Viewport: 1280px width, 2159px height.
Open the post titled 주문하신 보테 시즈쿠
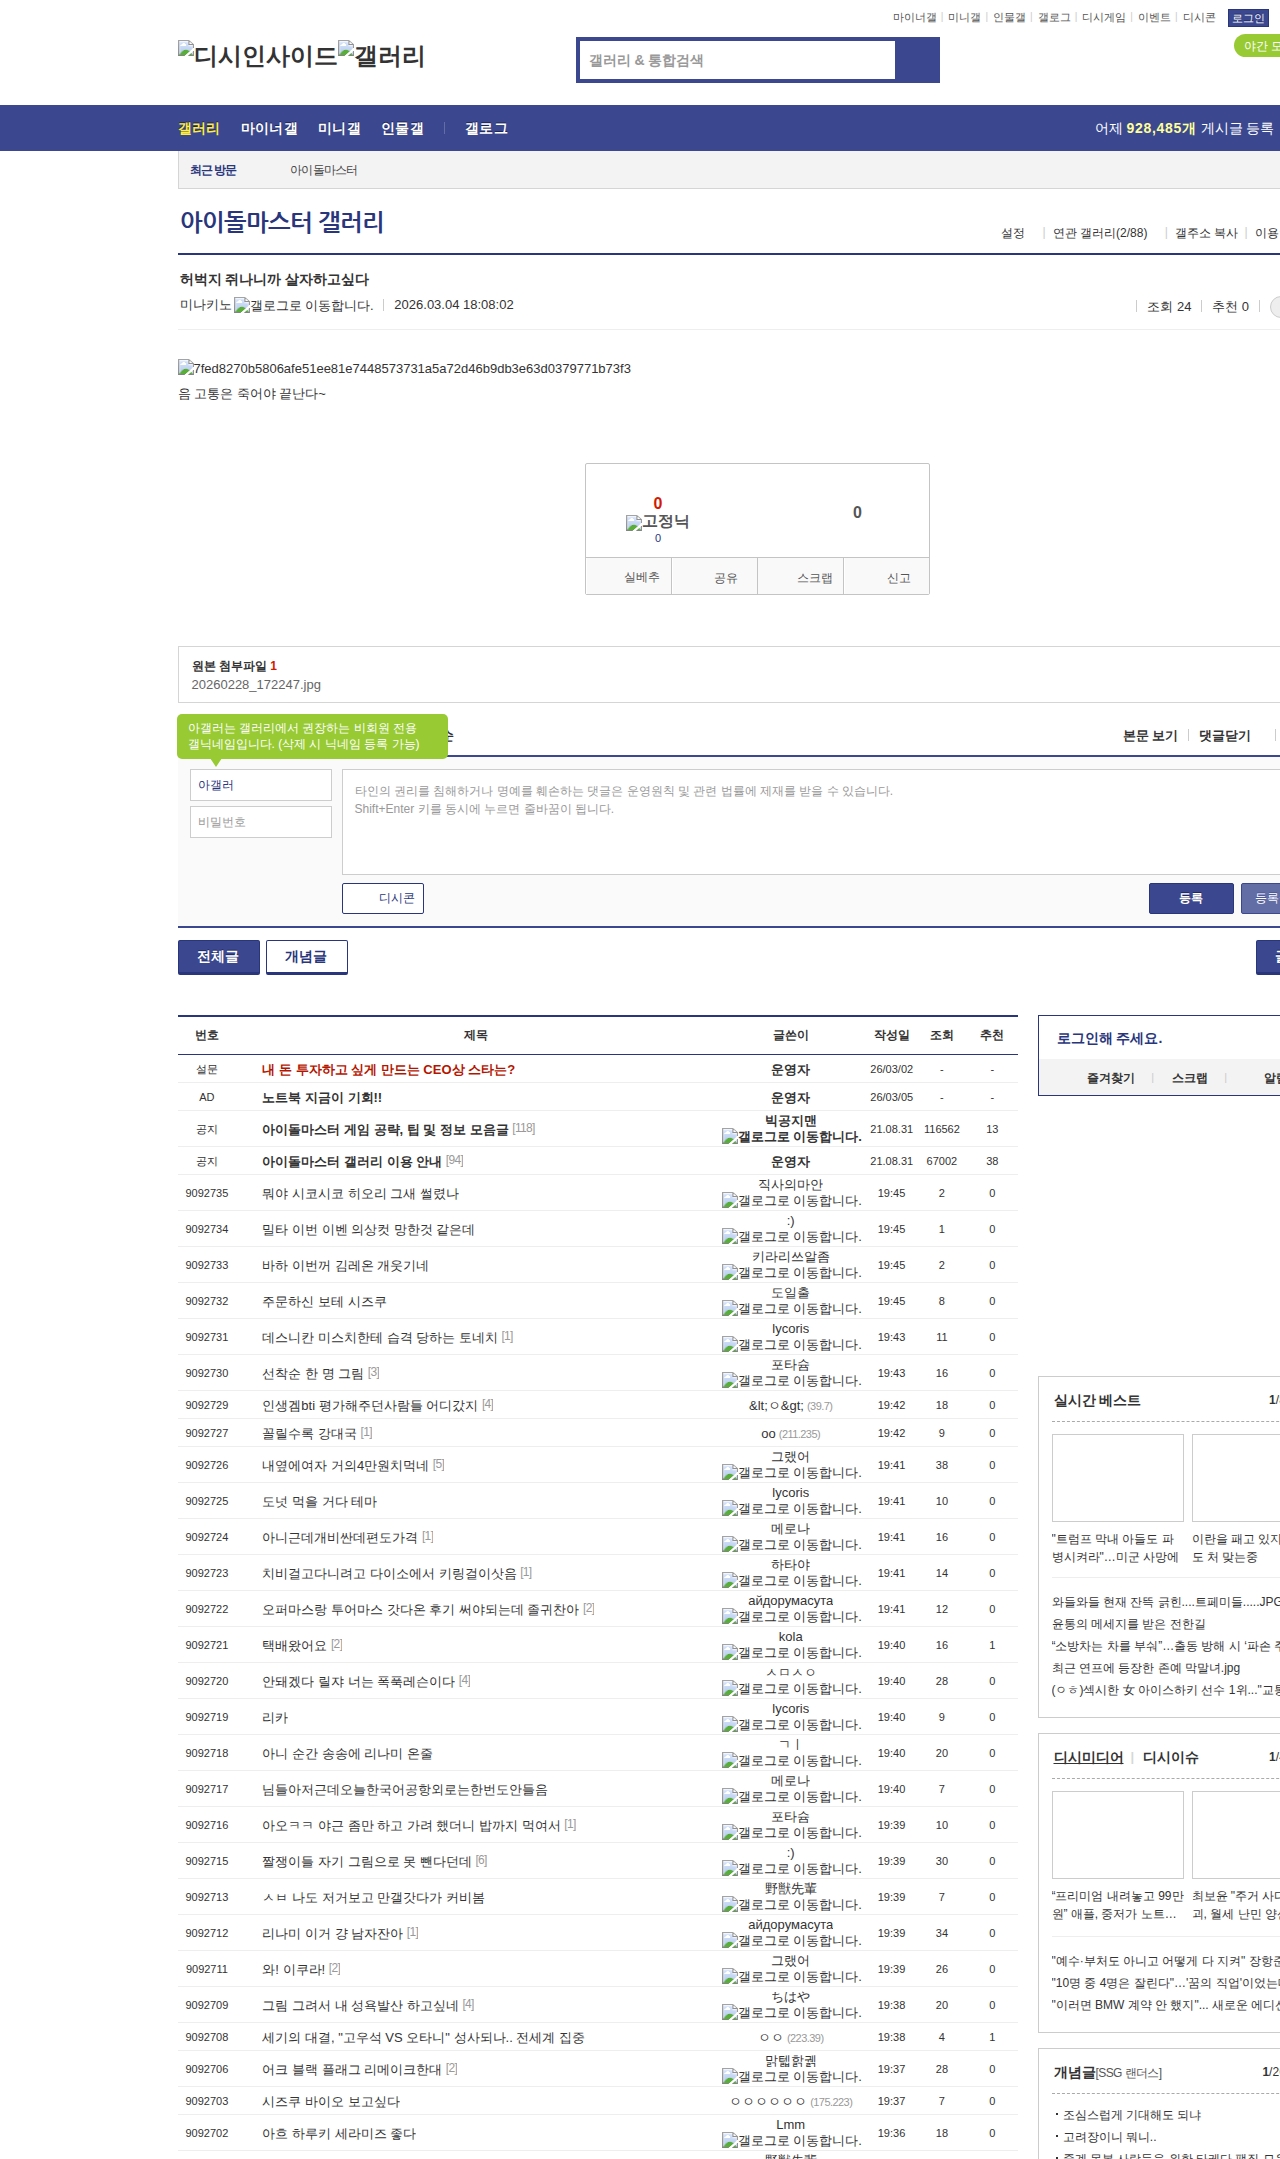pyautogui.click(x=324, y=1301)
